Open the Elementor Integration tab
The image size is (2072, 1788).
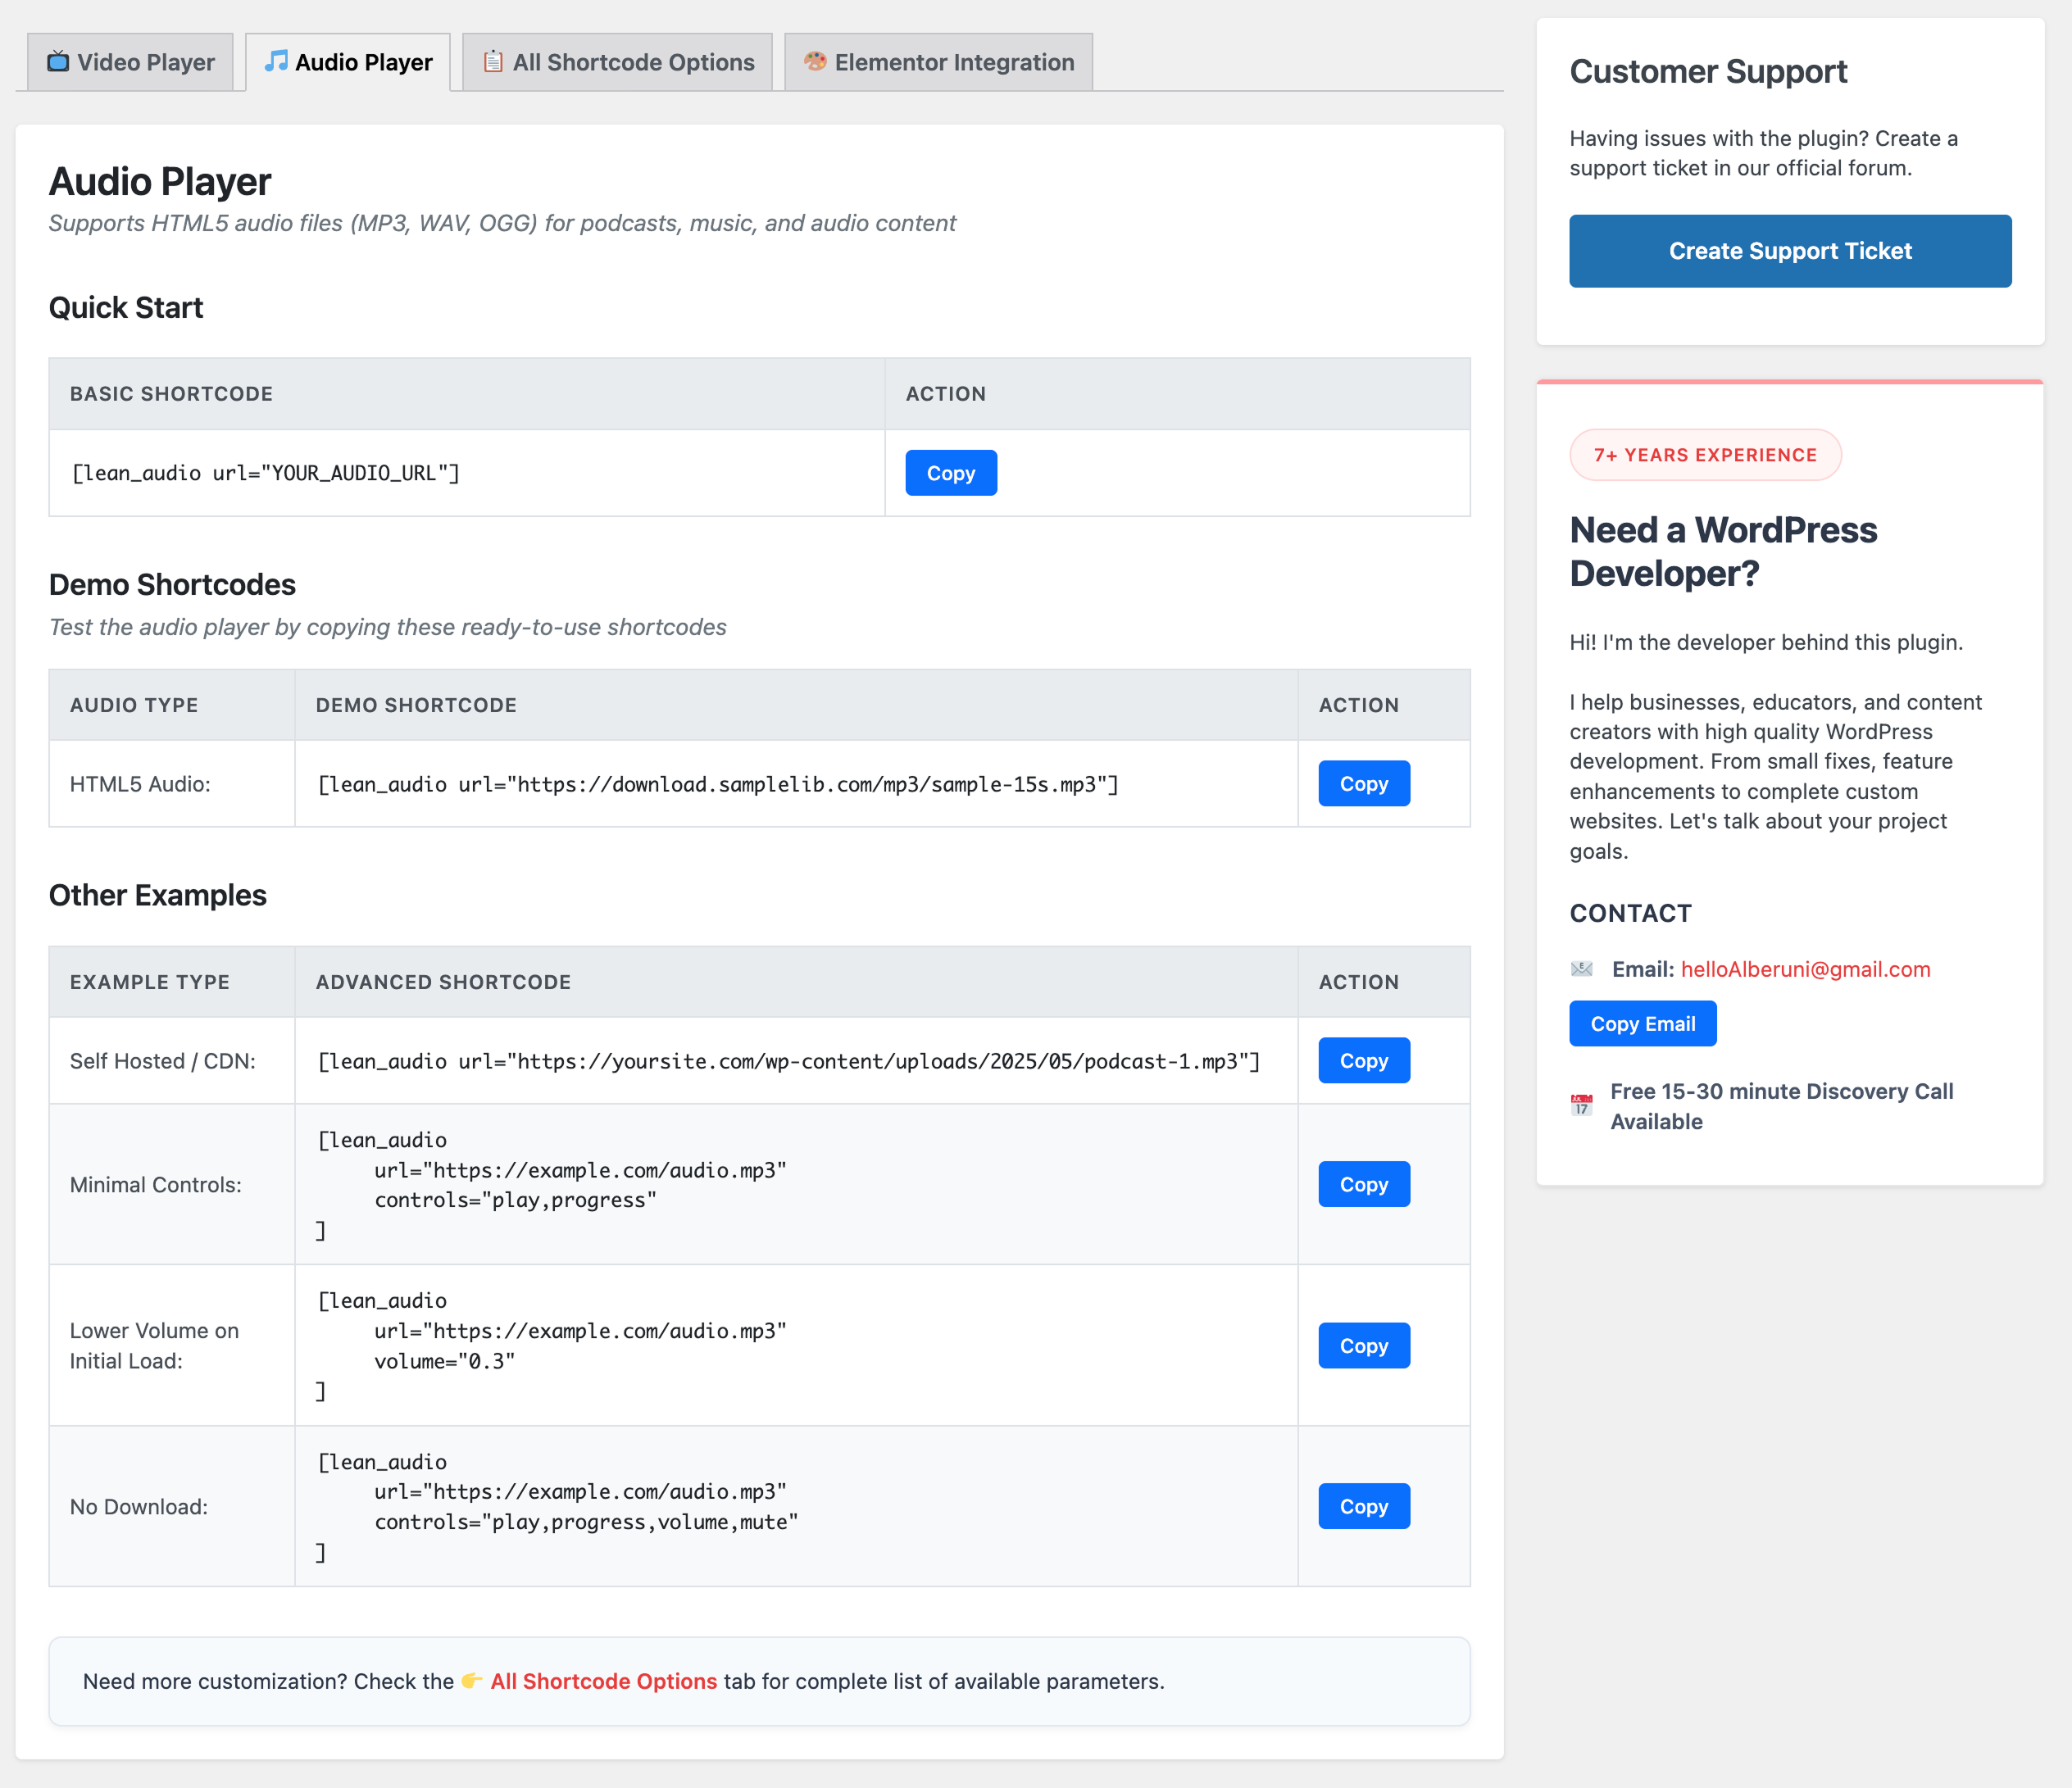pyautogui.click(x=938, y=62)
